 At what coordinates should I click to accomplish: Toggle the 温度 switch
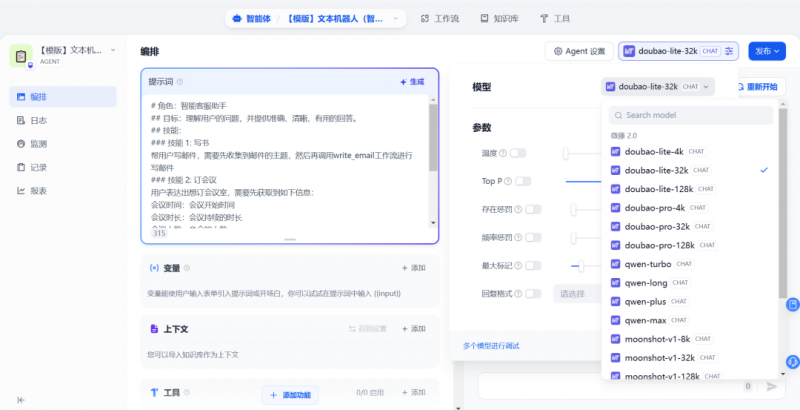point(518,153)
